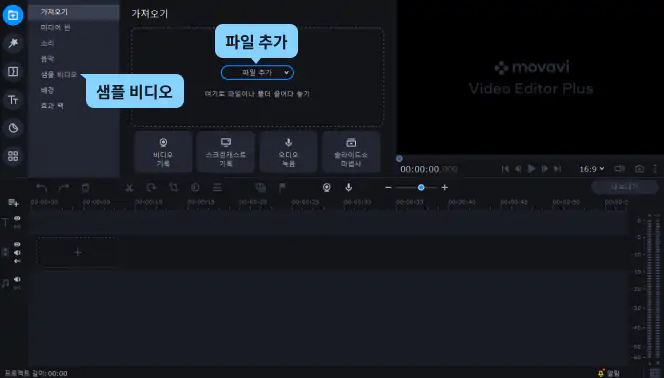Open the player more options menu
Image resolution: width=664 pixels, height=378 pixels.
click(x=655, y=168)
